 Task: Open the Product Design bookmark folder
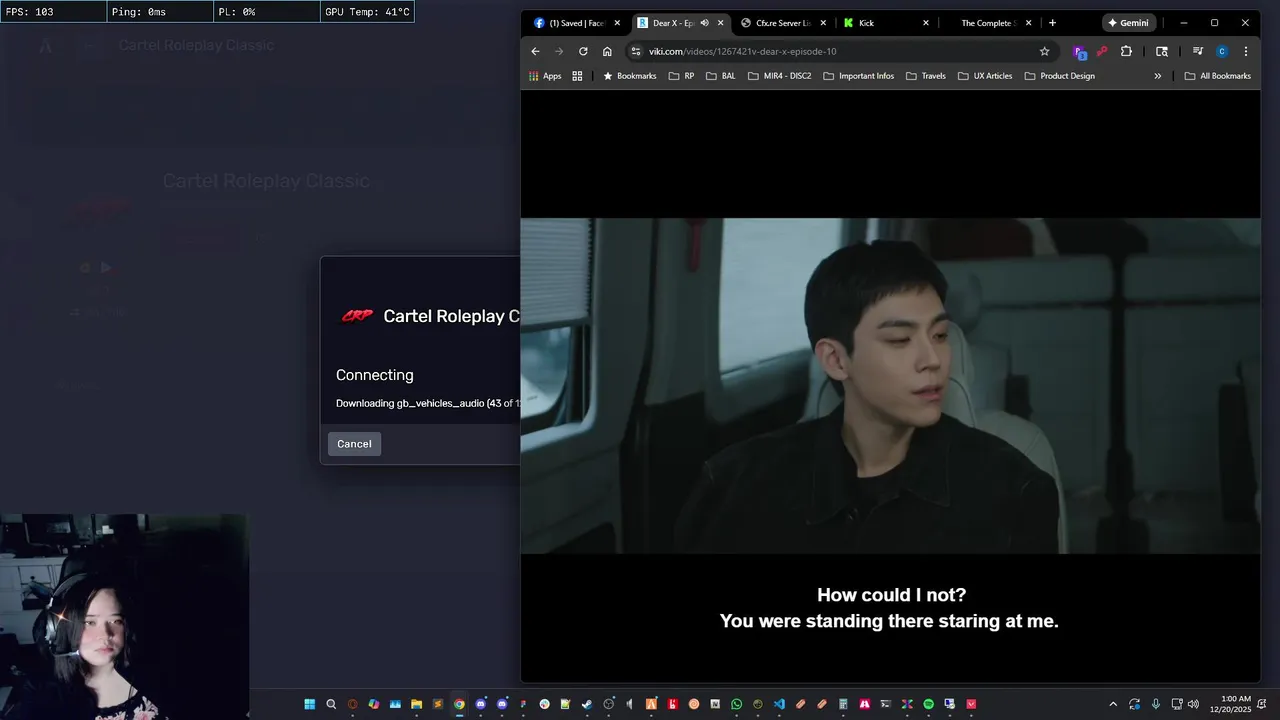1059,76
